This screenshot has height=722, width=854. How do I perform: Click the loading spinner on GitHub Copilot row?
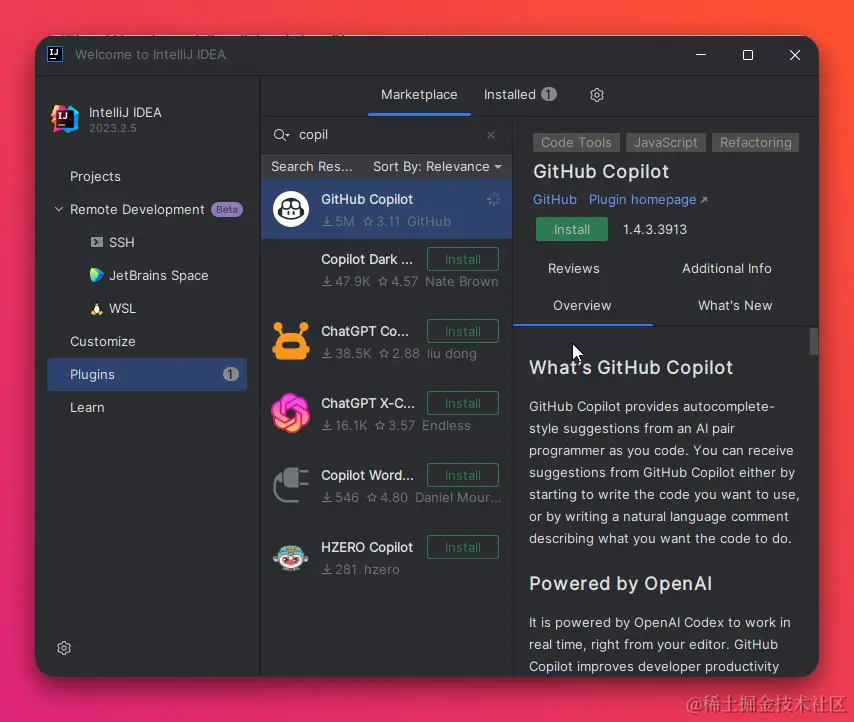(x=493, y=199)
